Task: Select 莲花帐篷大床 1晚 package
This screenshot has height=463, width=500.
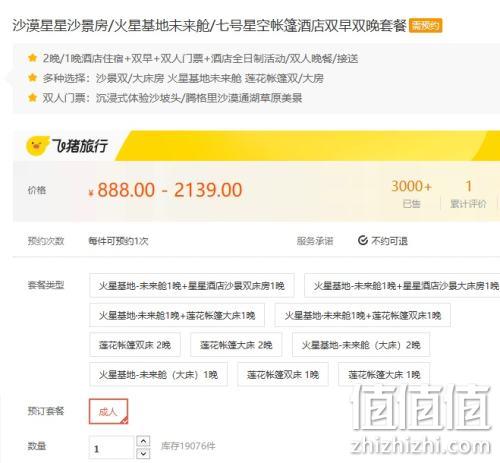Action: 384,374
